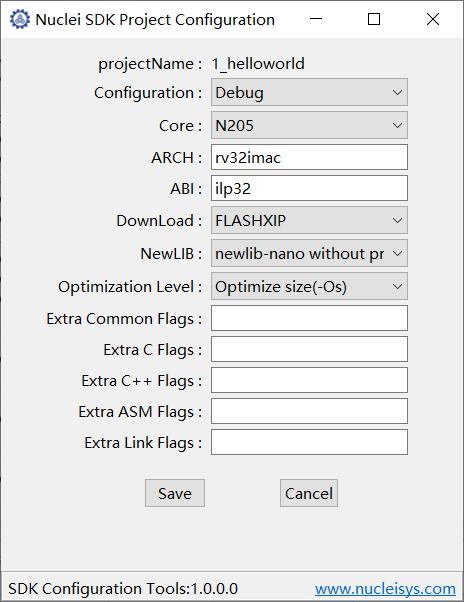Click into the Extra Link Flags input
464x602 pixels.
point(309,442)
